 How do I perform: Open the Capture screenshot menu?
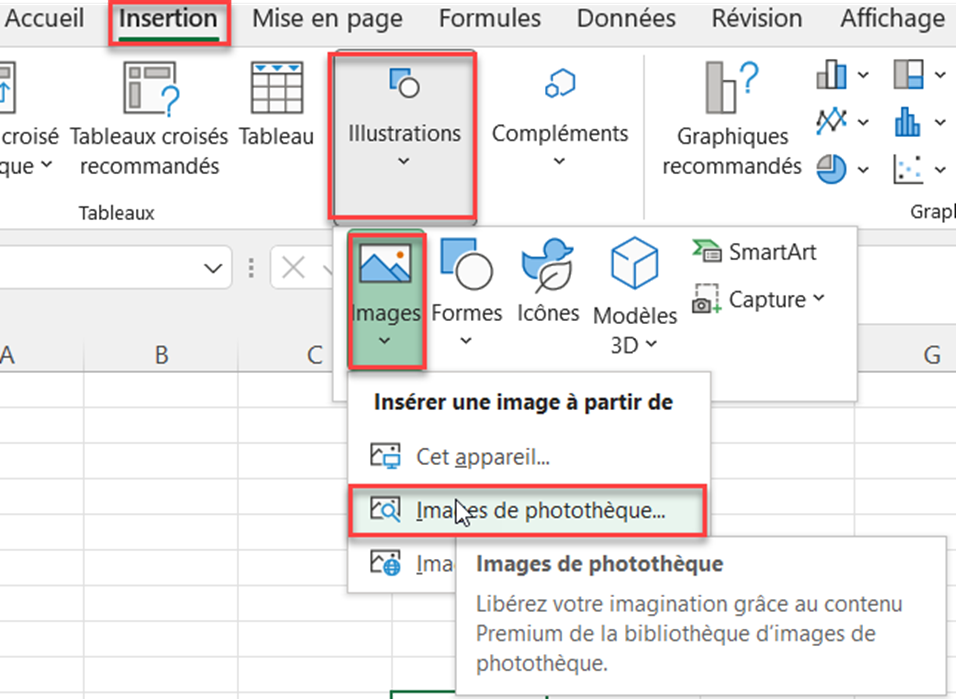pyautogui.click(x=758, y=299)
